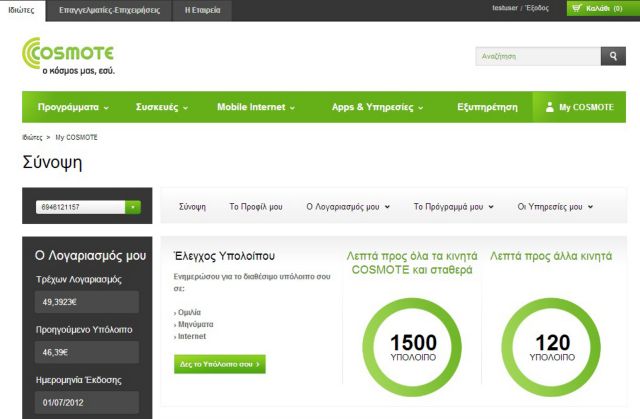Expand Apps & Υπηρεσίες menu
This screenshot has width=640, height=419.
click(x=378, y=107)
